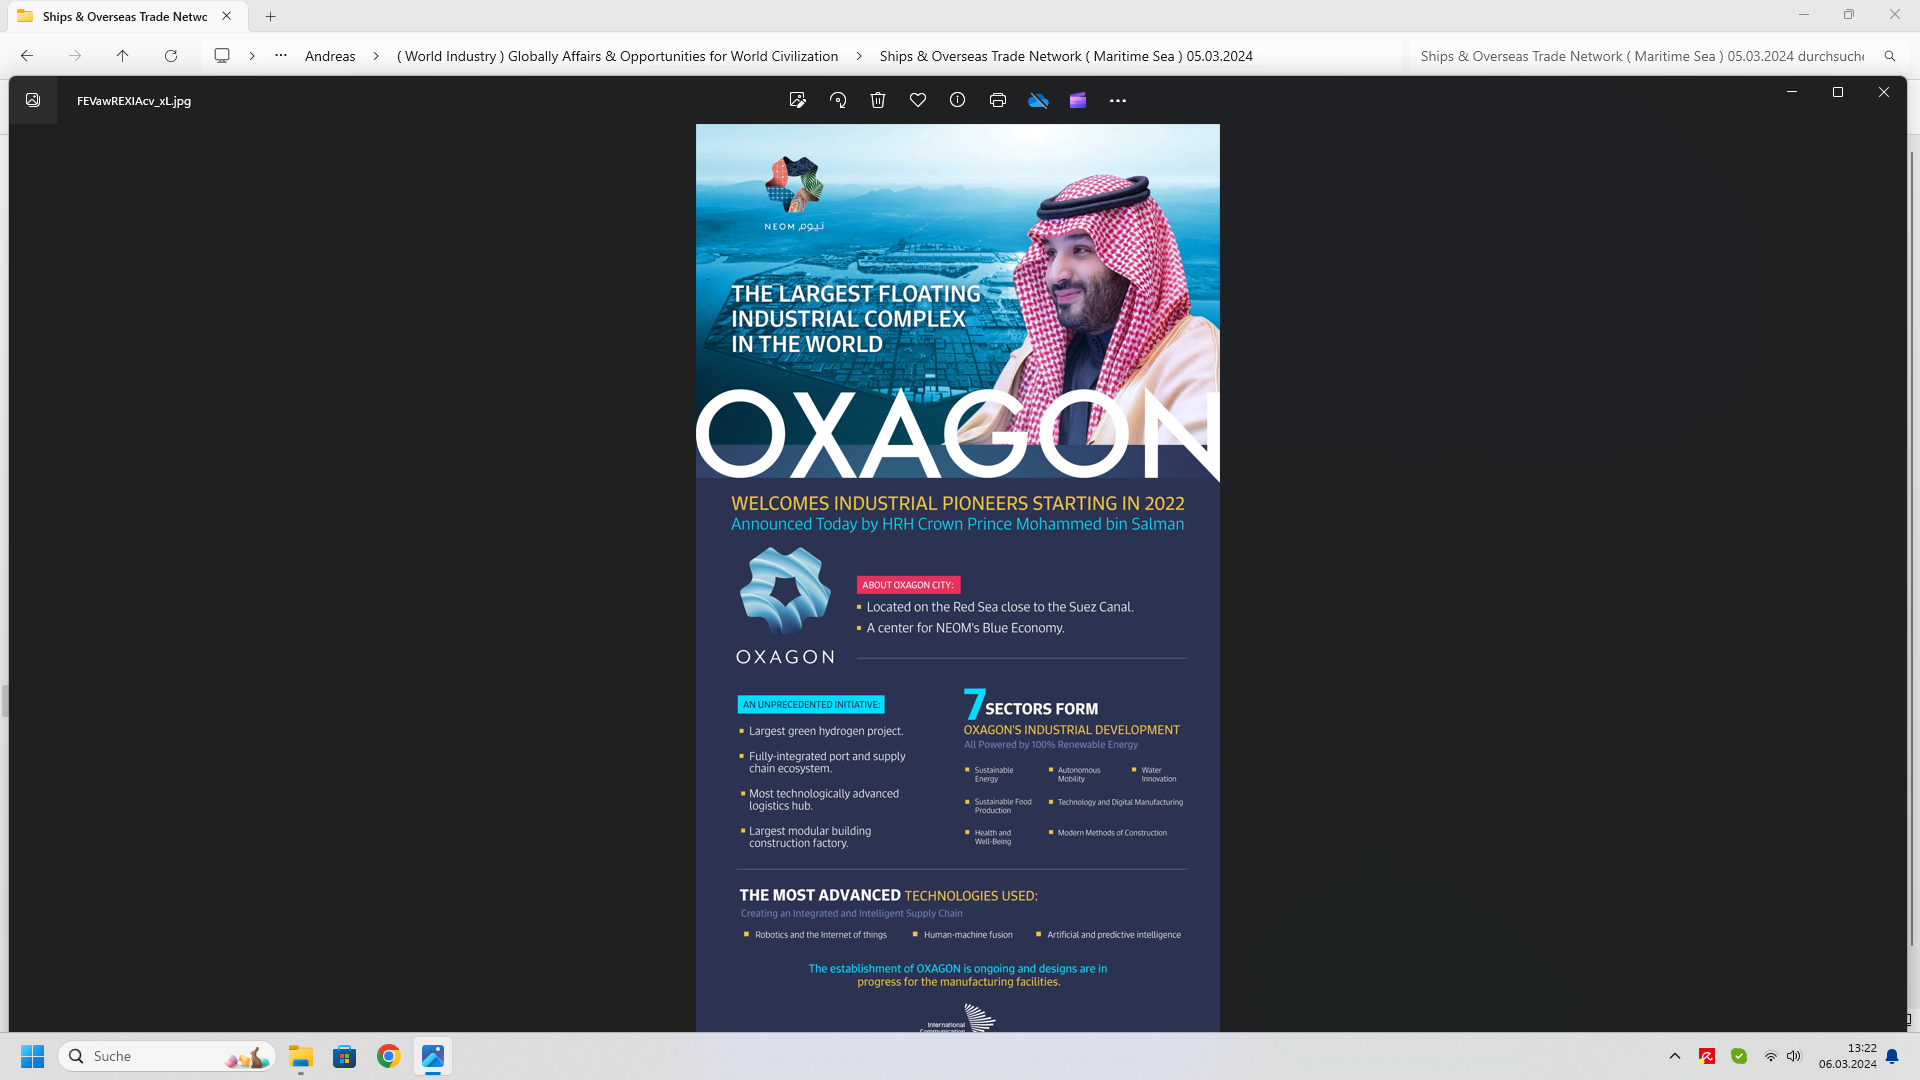This screenshot has height=1080, width=1920.
Task: Click the search magnifier icon in Explorer
Action: coord(1890,56)
